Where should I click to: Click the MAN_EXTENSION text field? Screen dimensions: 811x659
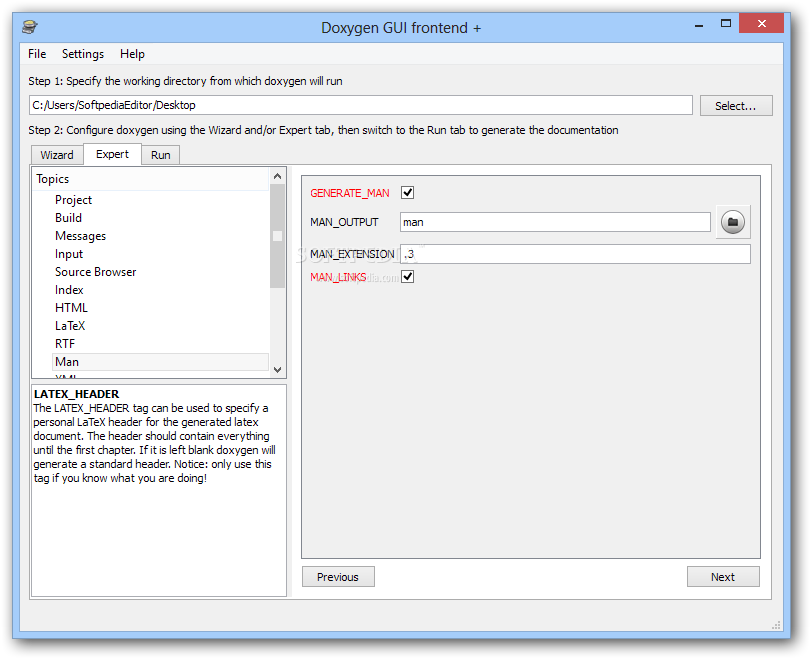[x=575, y=254]
